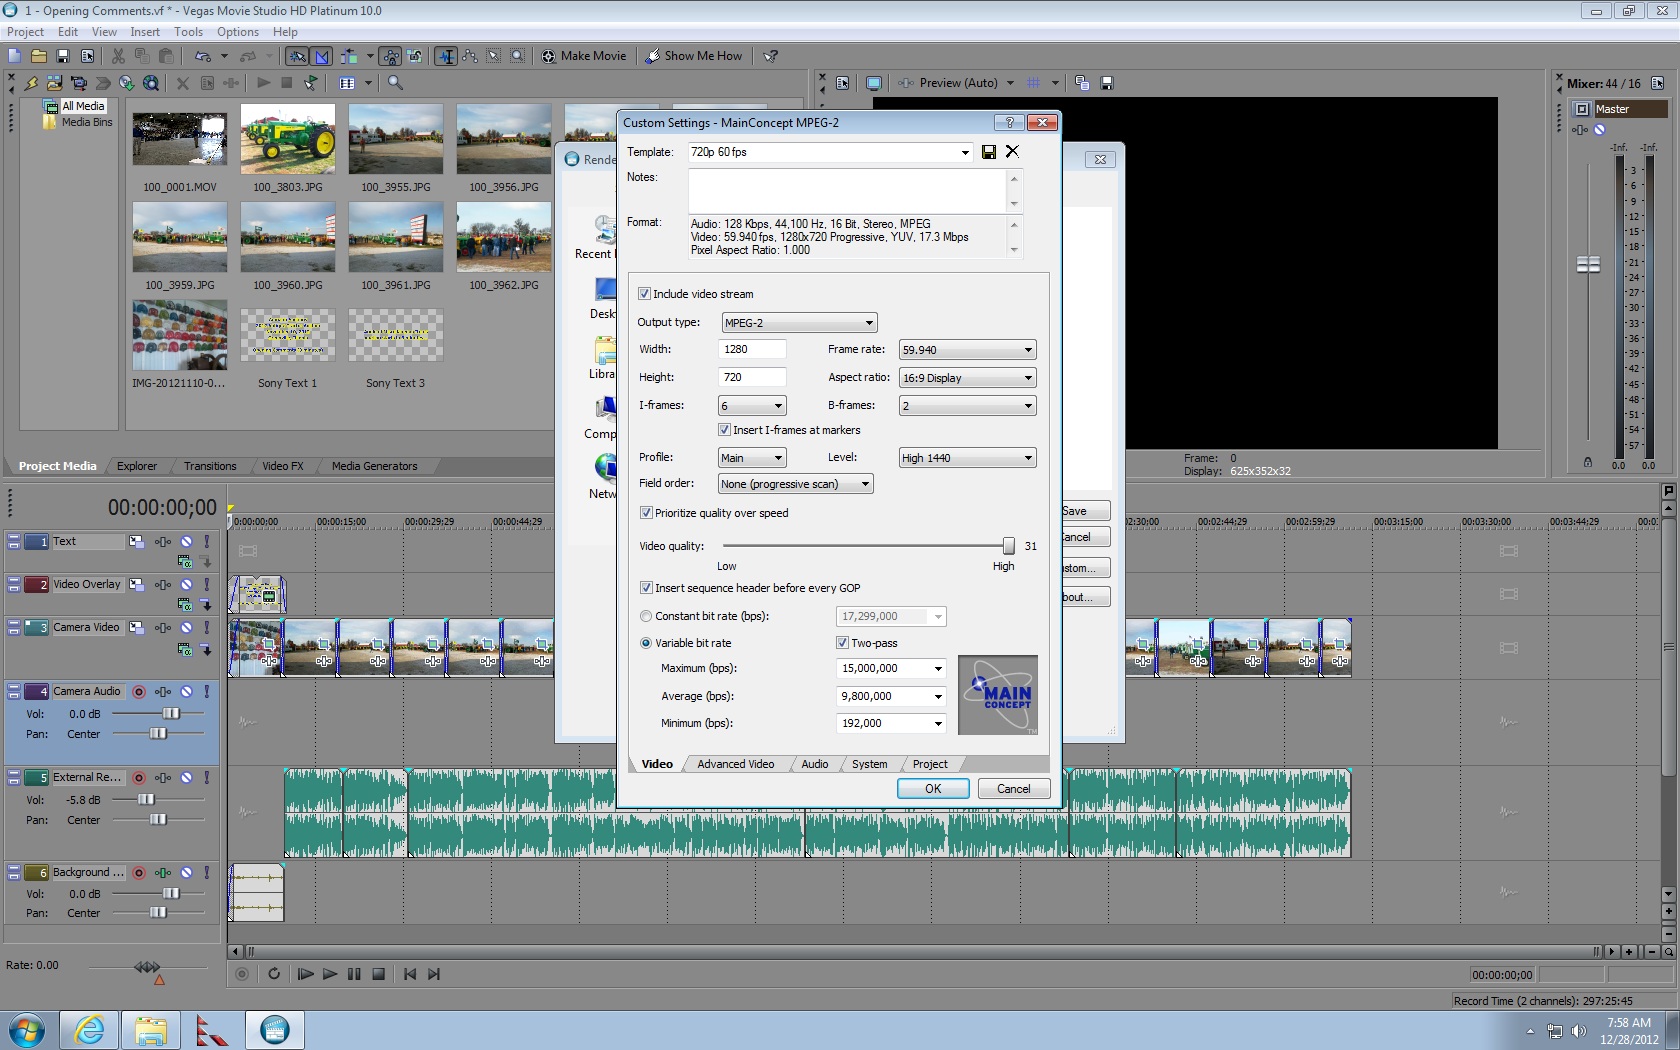Open the Template dropdown showing 720p 60 fps

coord(965,152)
